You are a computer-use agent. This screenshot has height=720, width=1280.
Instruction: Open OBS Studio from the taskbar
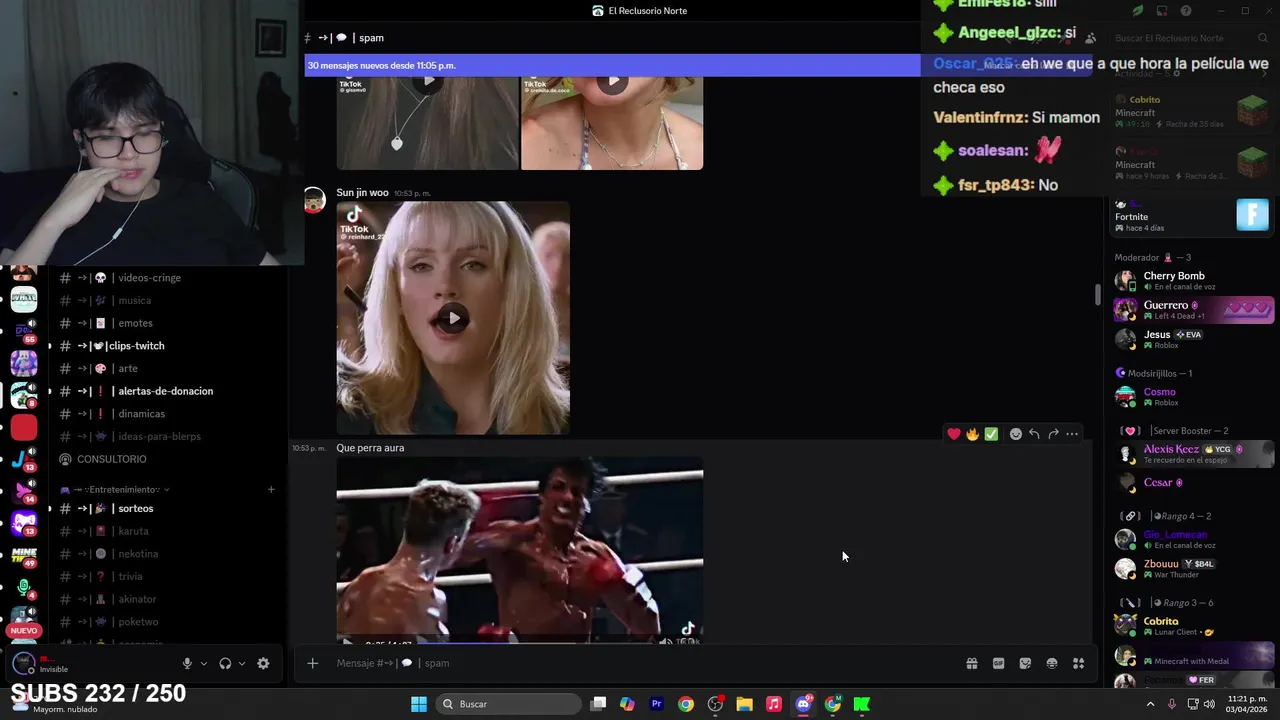pos(715,704)
